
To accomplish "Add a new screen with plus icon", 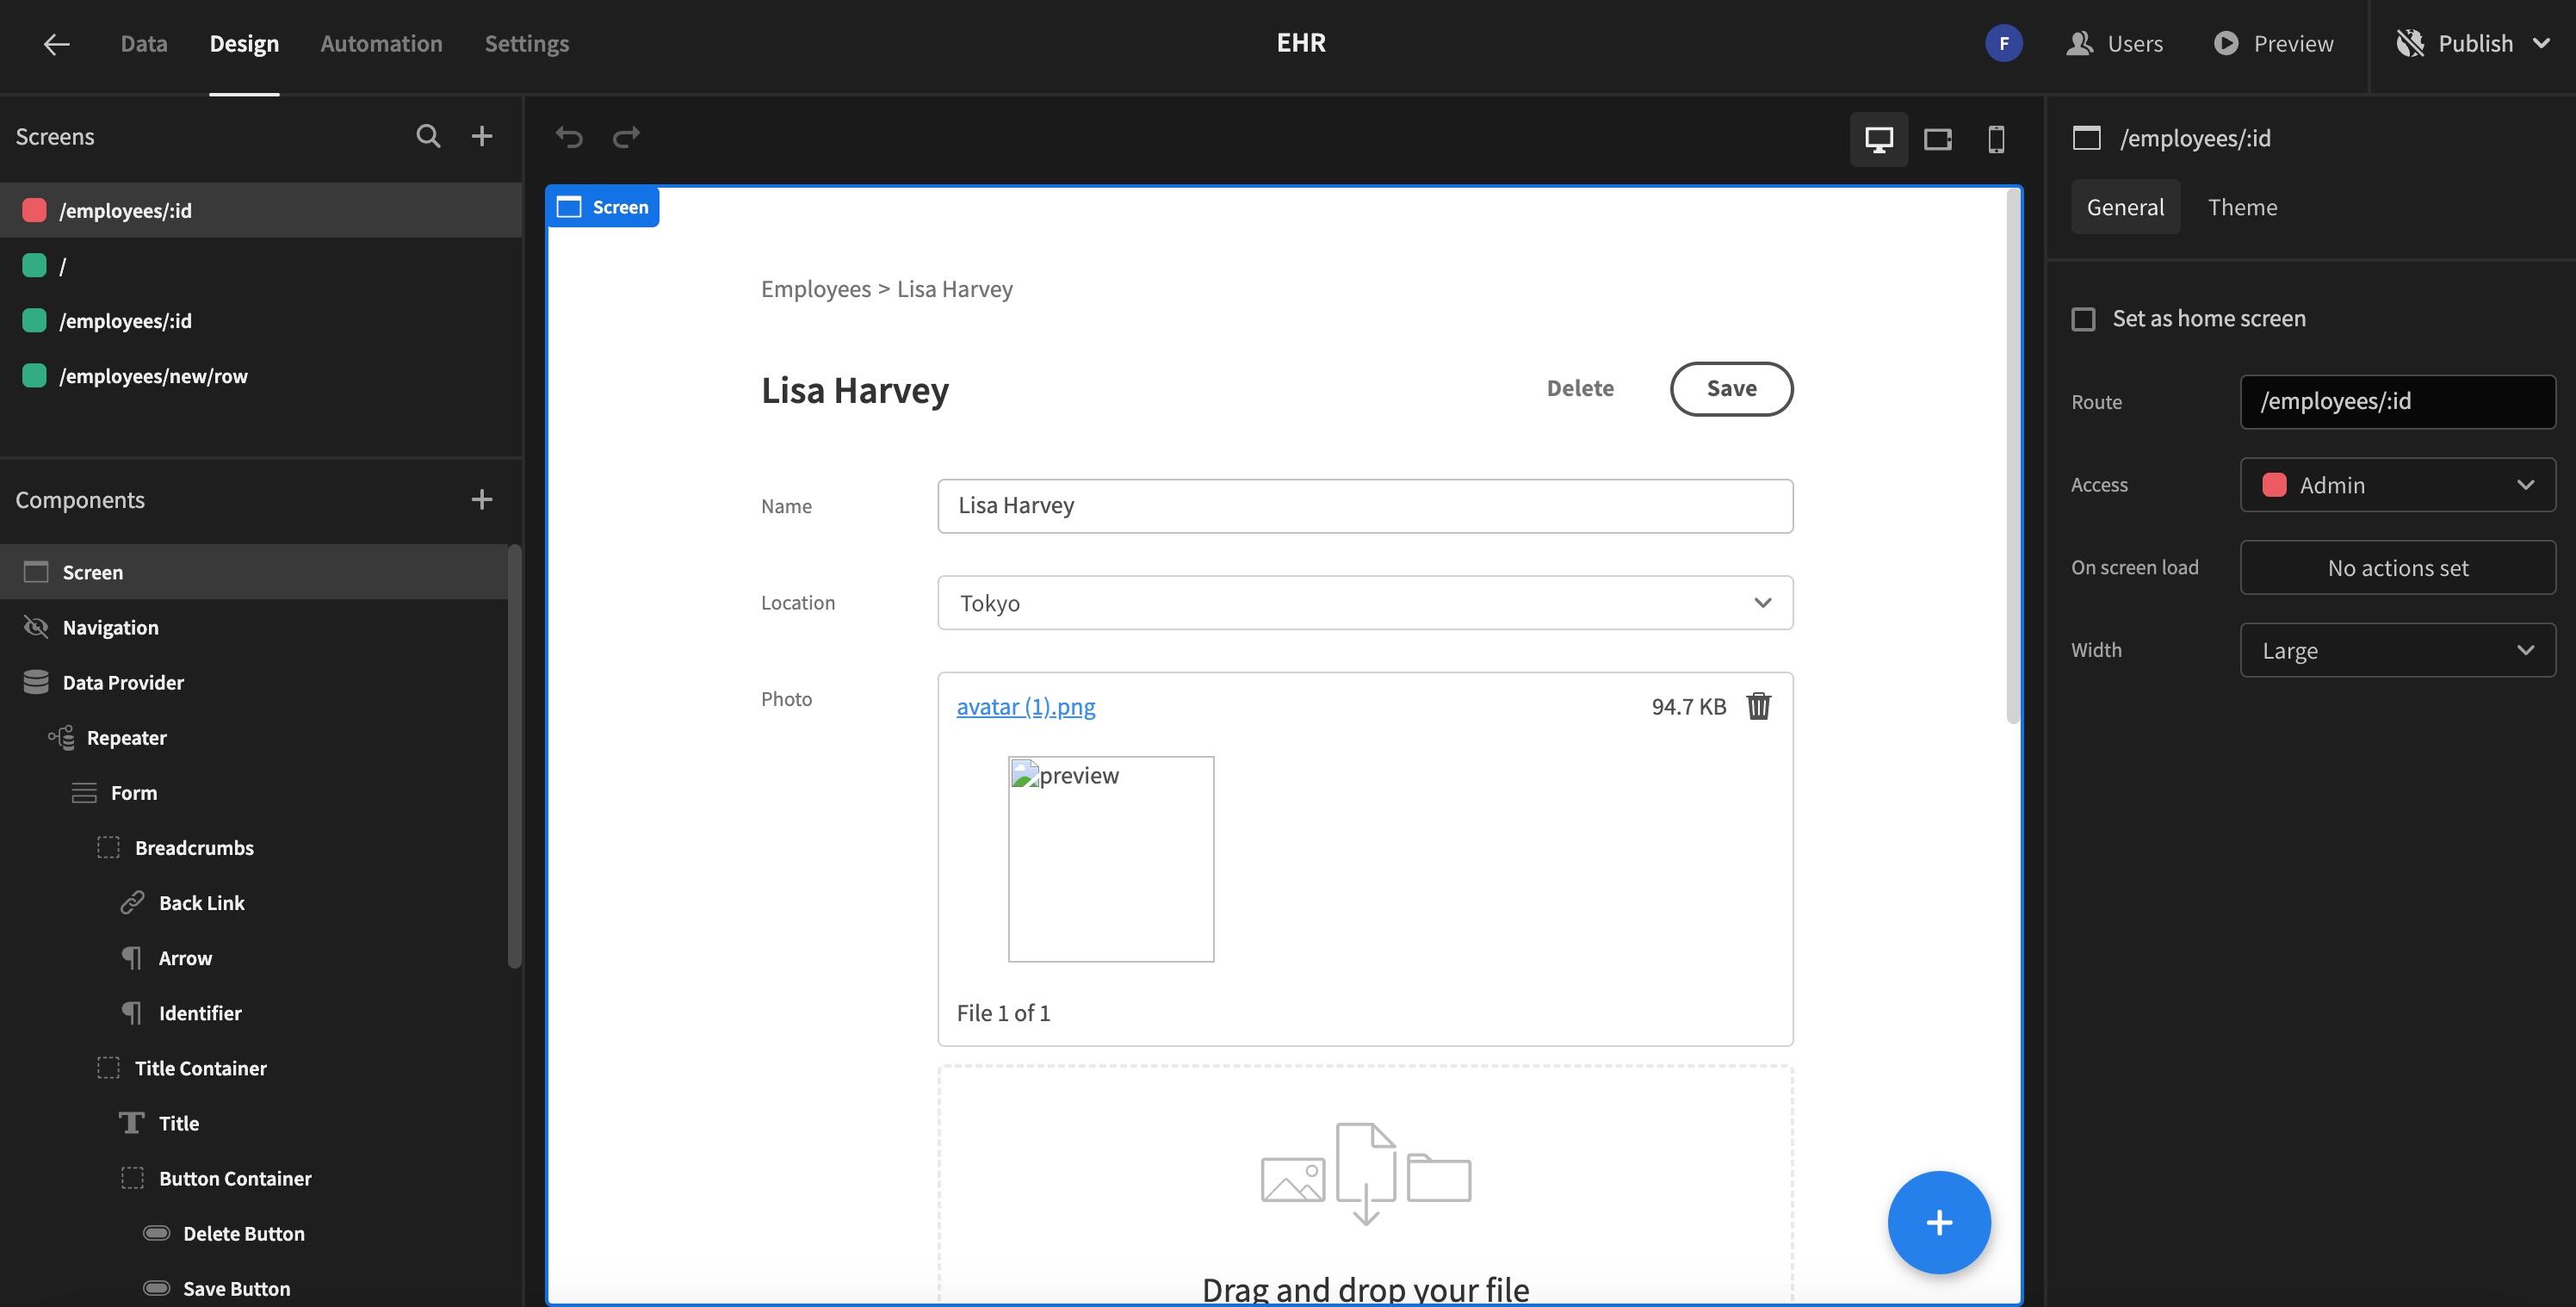I will click(x=482, y=136).
